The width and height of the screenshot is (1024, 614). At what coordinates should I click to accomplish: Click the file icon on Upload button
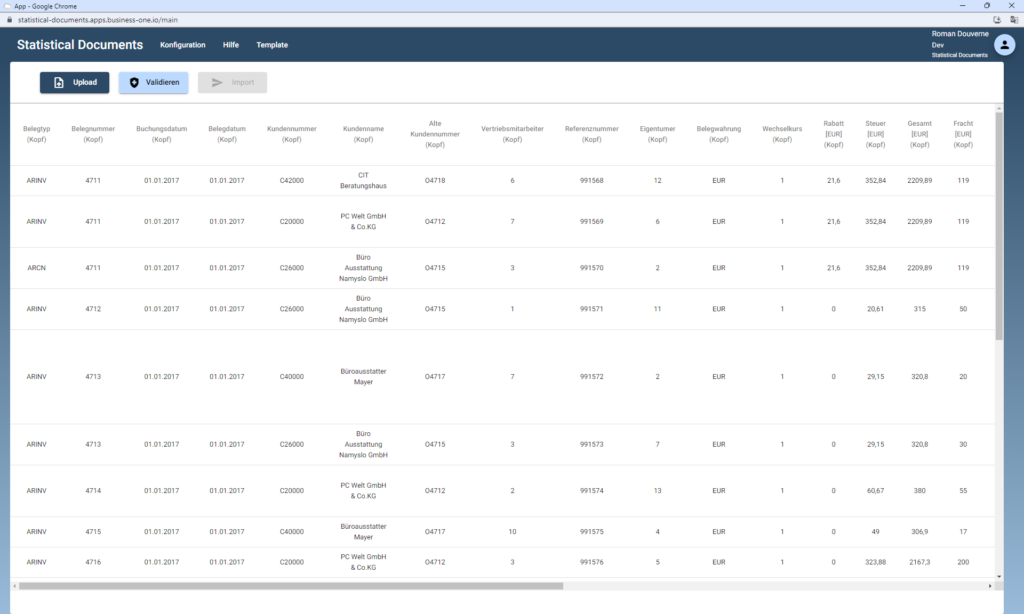[59, 83]
